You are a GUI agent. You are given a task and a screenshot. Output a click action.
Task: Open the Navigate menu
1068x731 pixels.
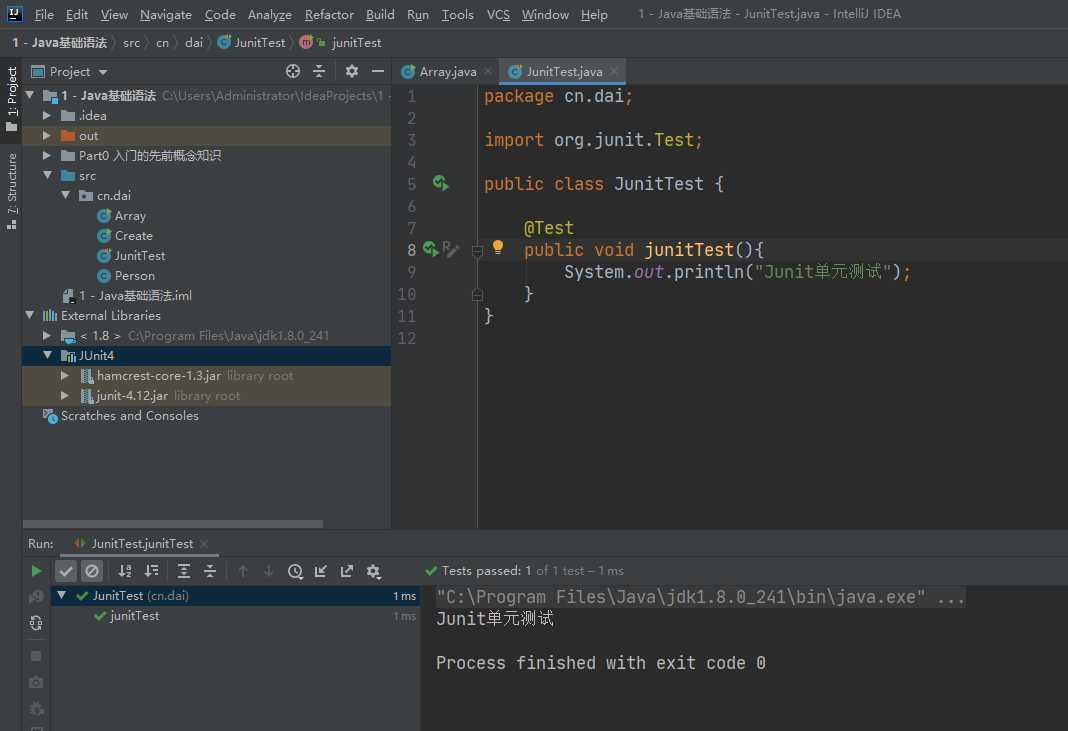pyautogui.click(x=166, y=14)
